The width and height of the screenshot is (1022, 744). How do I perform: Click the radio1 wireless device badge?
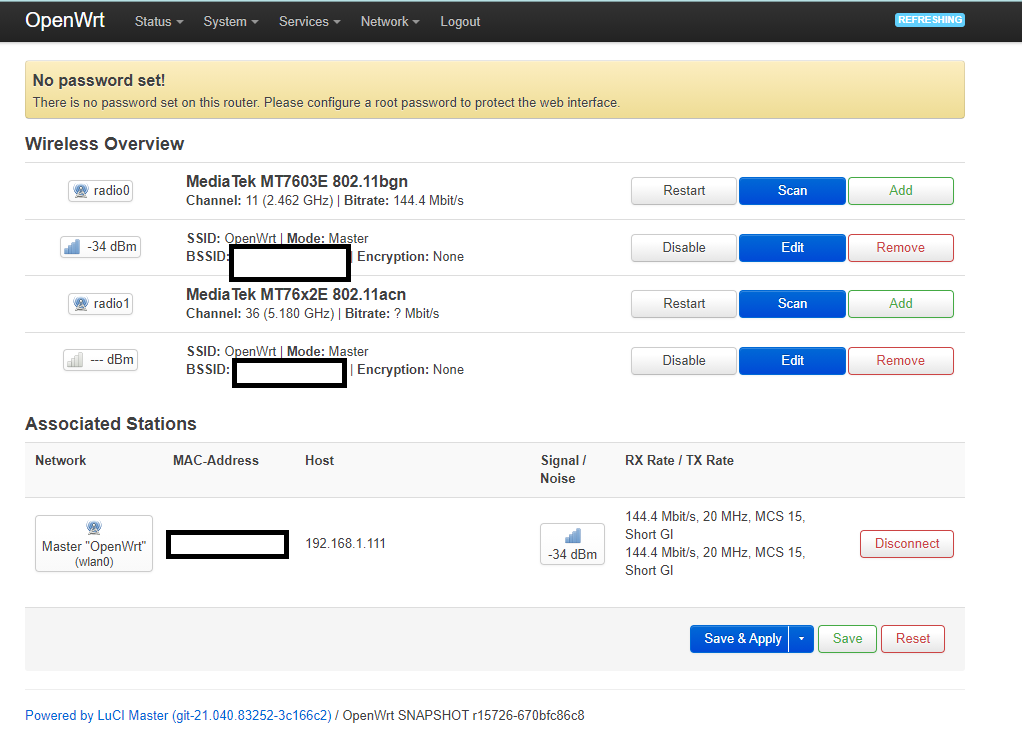(x=100, y=303)
